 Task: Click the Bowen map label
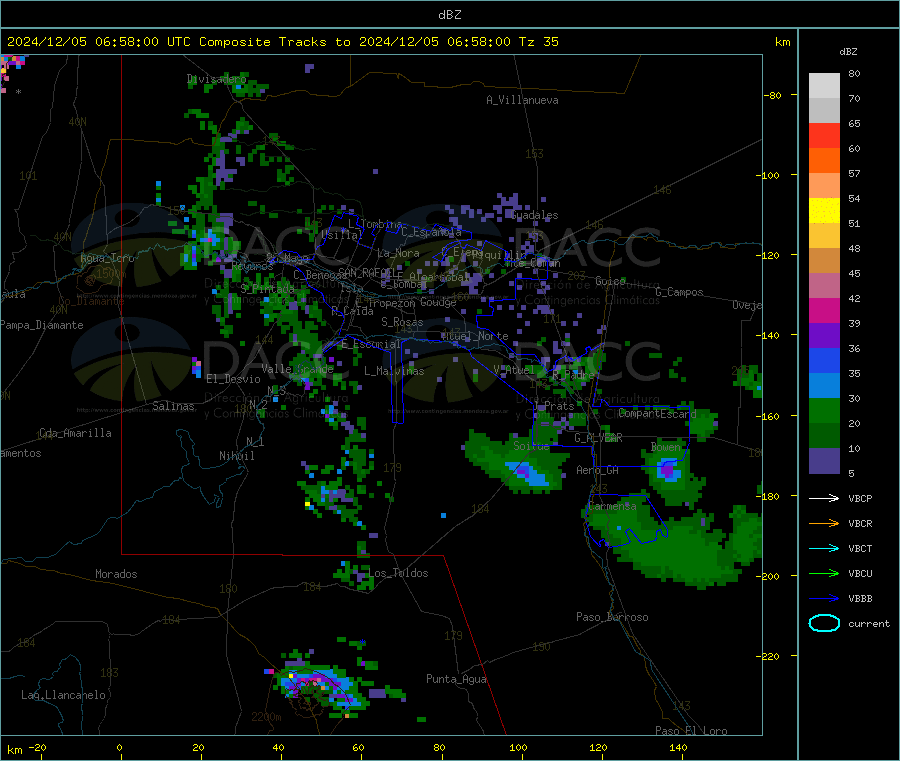click(666, 446)
